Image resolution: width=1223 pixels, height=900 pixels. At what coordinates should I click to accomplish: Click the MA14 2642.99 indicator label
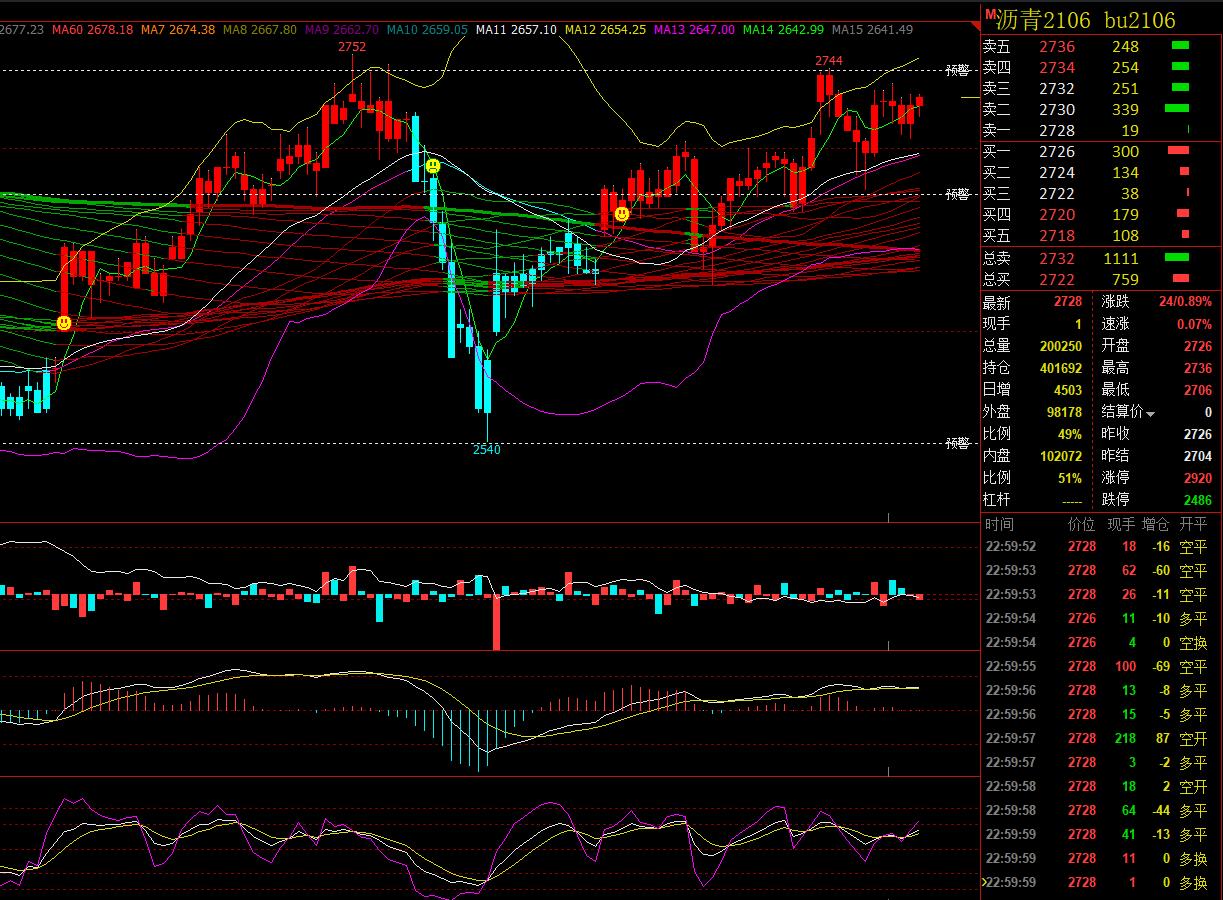[x=783, y=30]
